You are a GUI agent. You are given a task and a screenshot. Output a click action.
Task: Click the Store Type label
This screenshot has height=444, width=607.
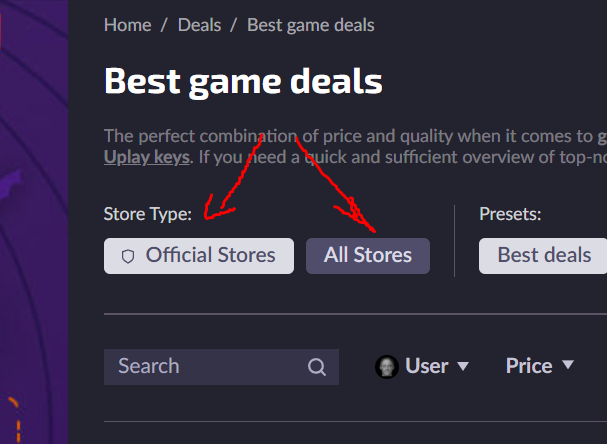pos(147,213)
